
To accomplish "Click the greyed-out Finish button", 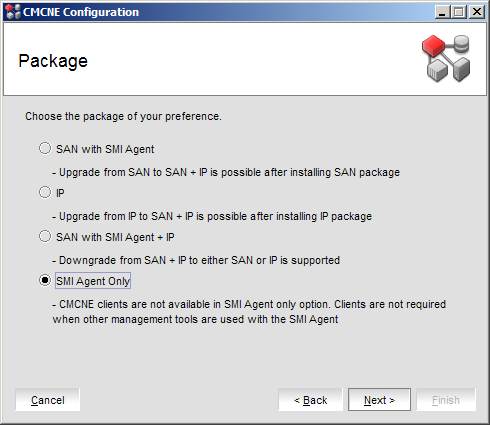I will 446,400.
